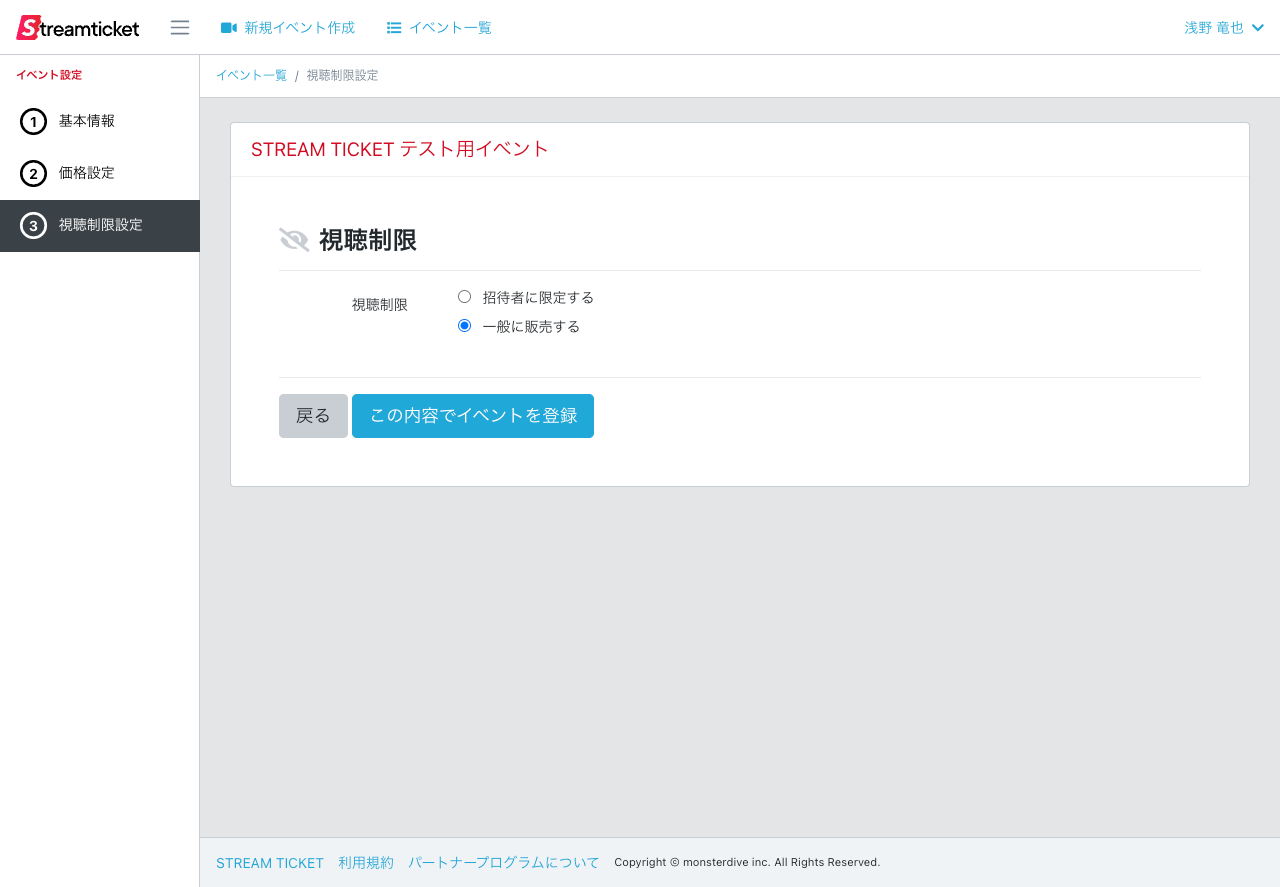
Task: Select 一般に販売する radio option
Action: (x=464, y=326)
